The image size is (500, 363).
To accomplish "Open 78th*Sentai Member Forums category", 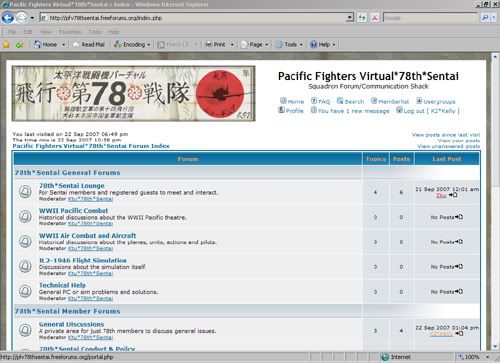I will click(x=67, y=311).
